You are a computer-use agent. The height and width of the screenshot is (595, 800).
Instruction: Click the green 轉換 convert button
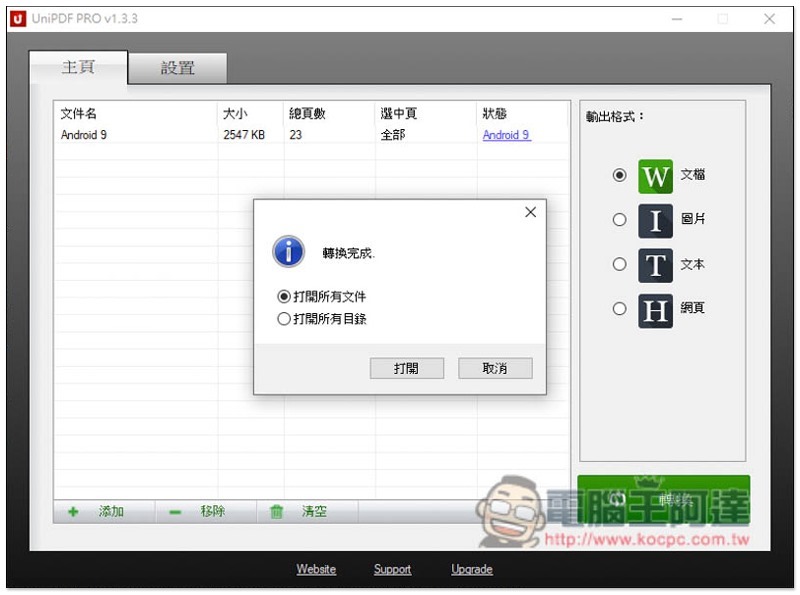[x=663, y=500]
